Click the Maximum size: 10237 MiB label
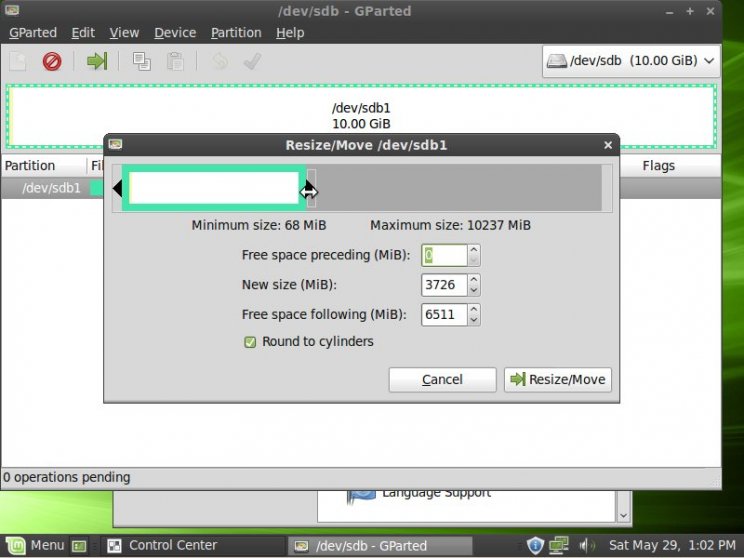744x558 pixels. [450, 225]
